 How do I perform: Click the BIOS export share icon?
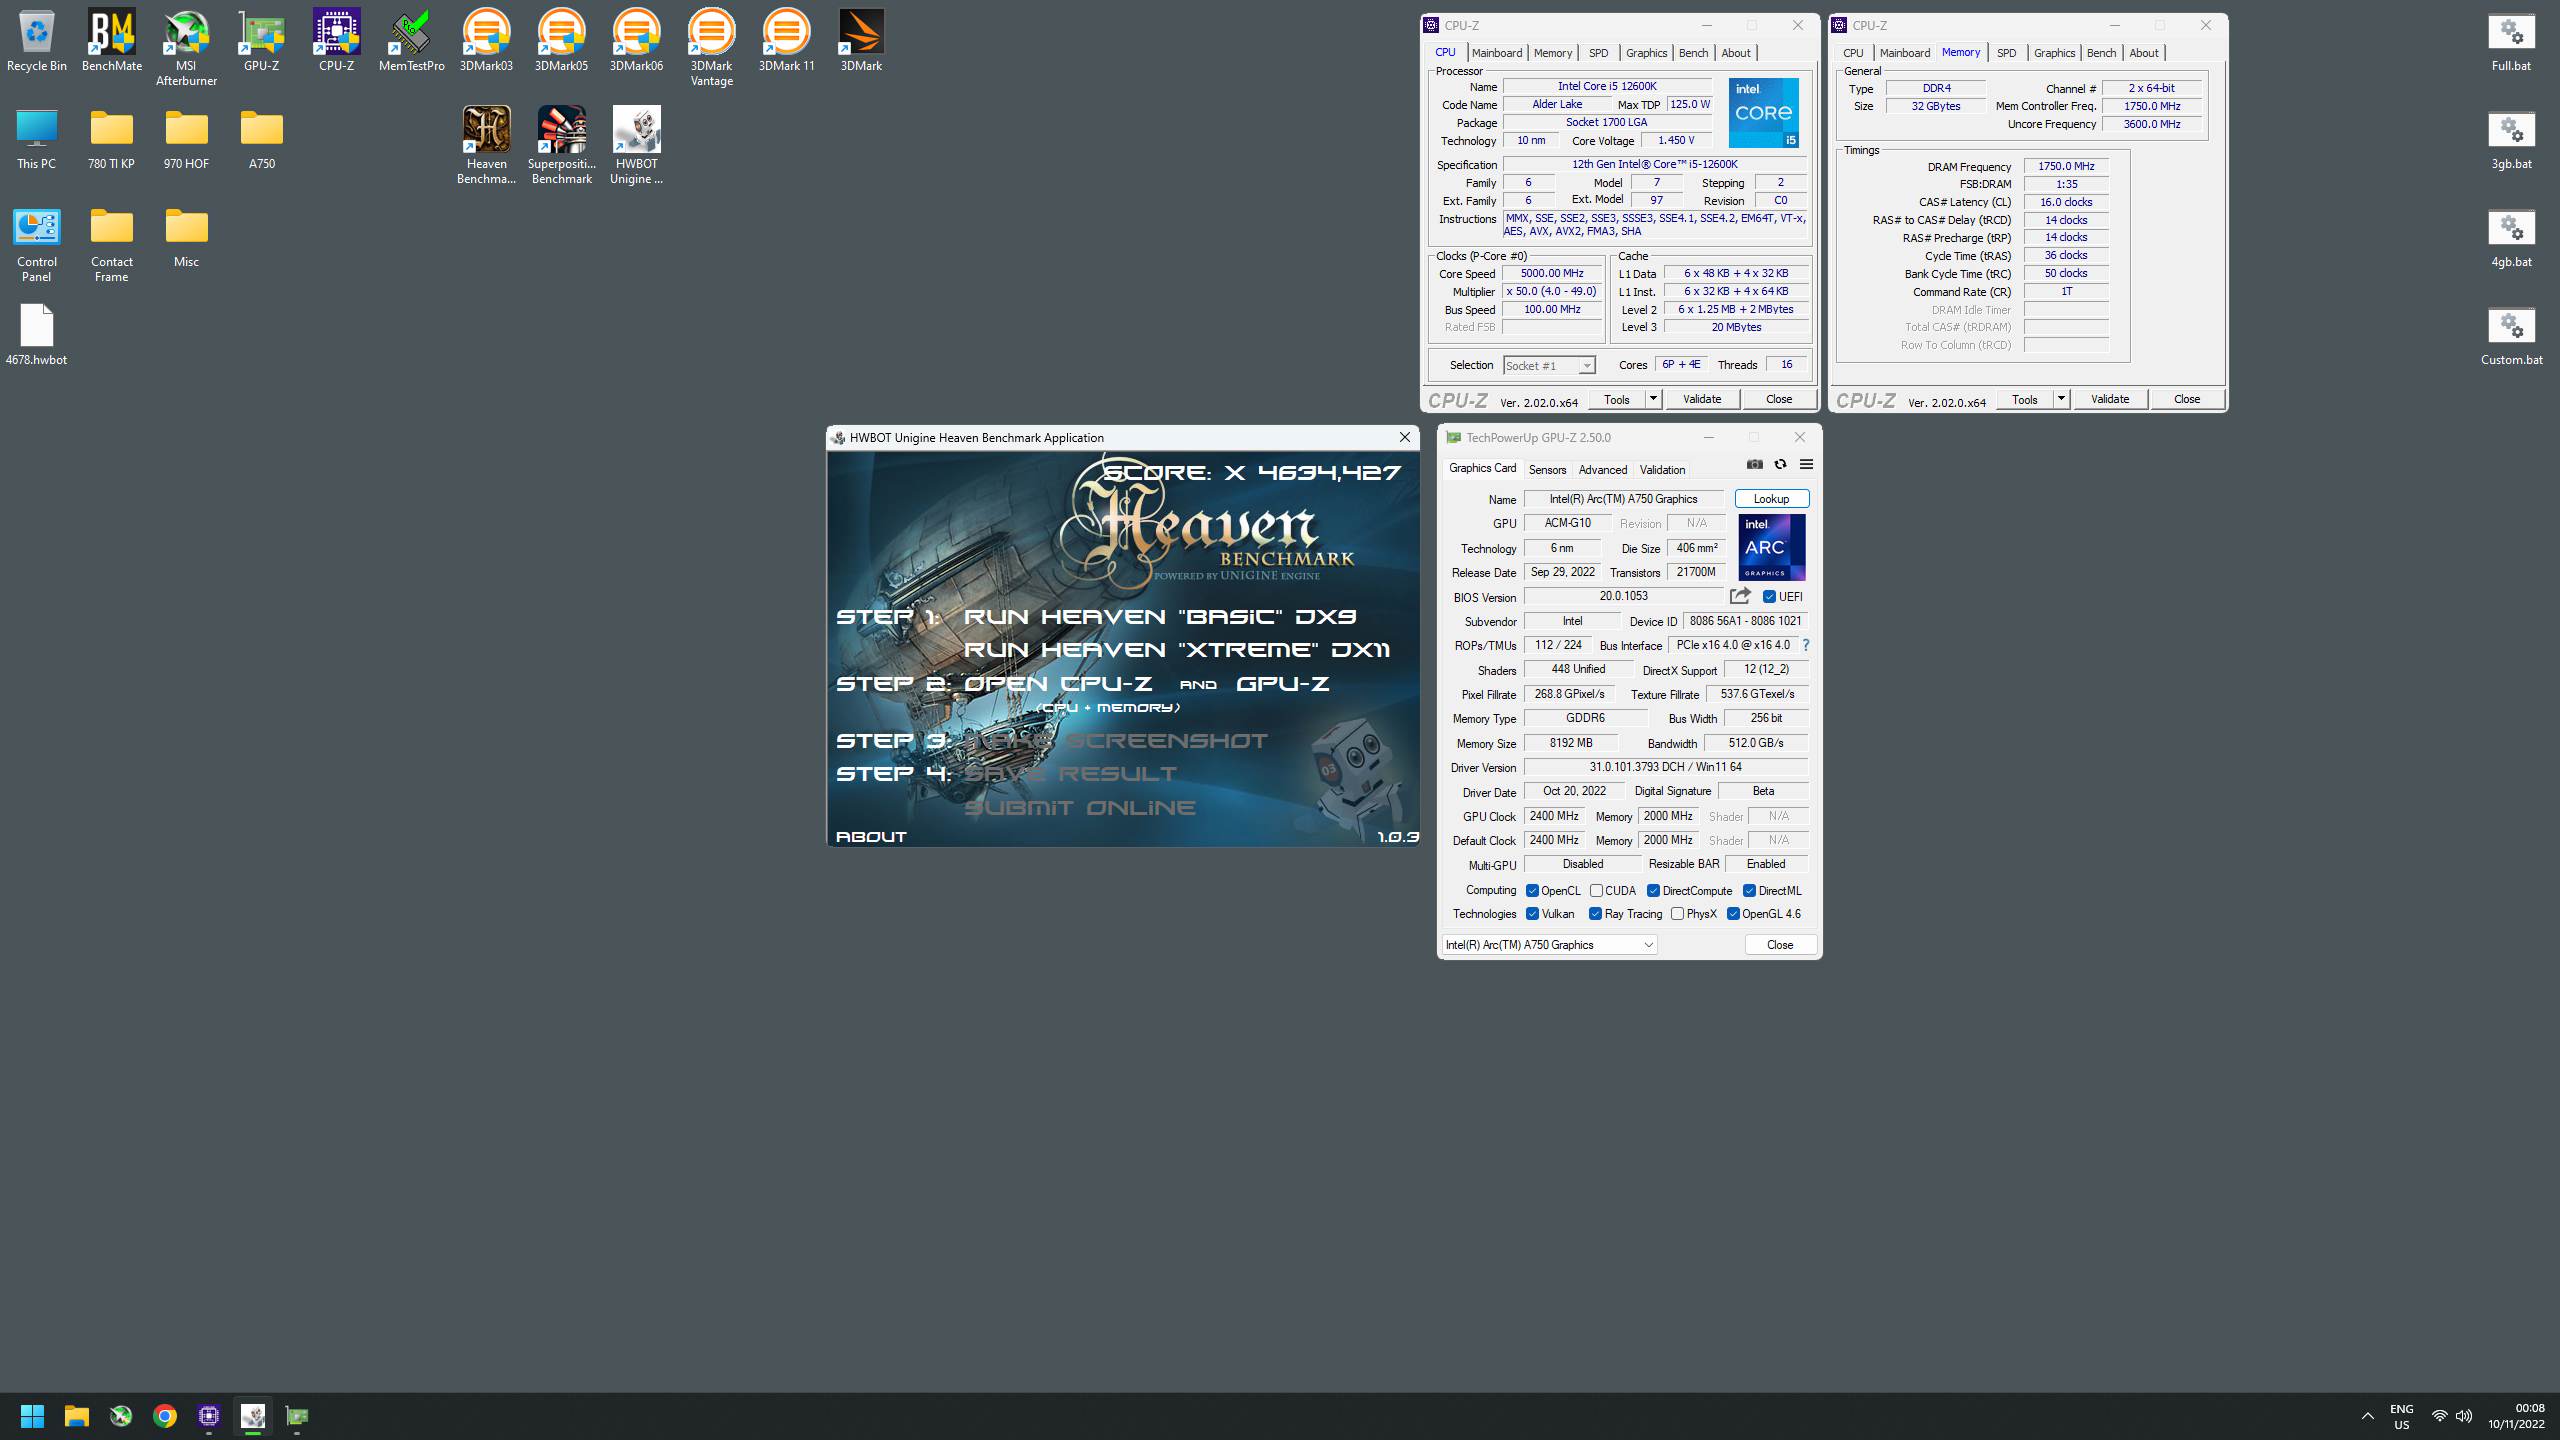tap(1740, 596)
